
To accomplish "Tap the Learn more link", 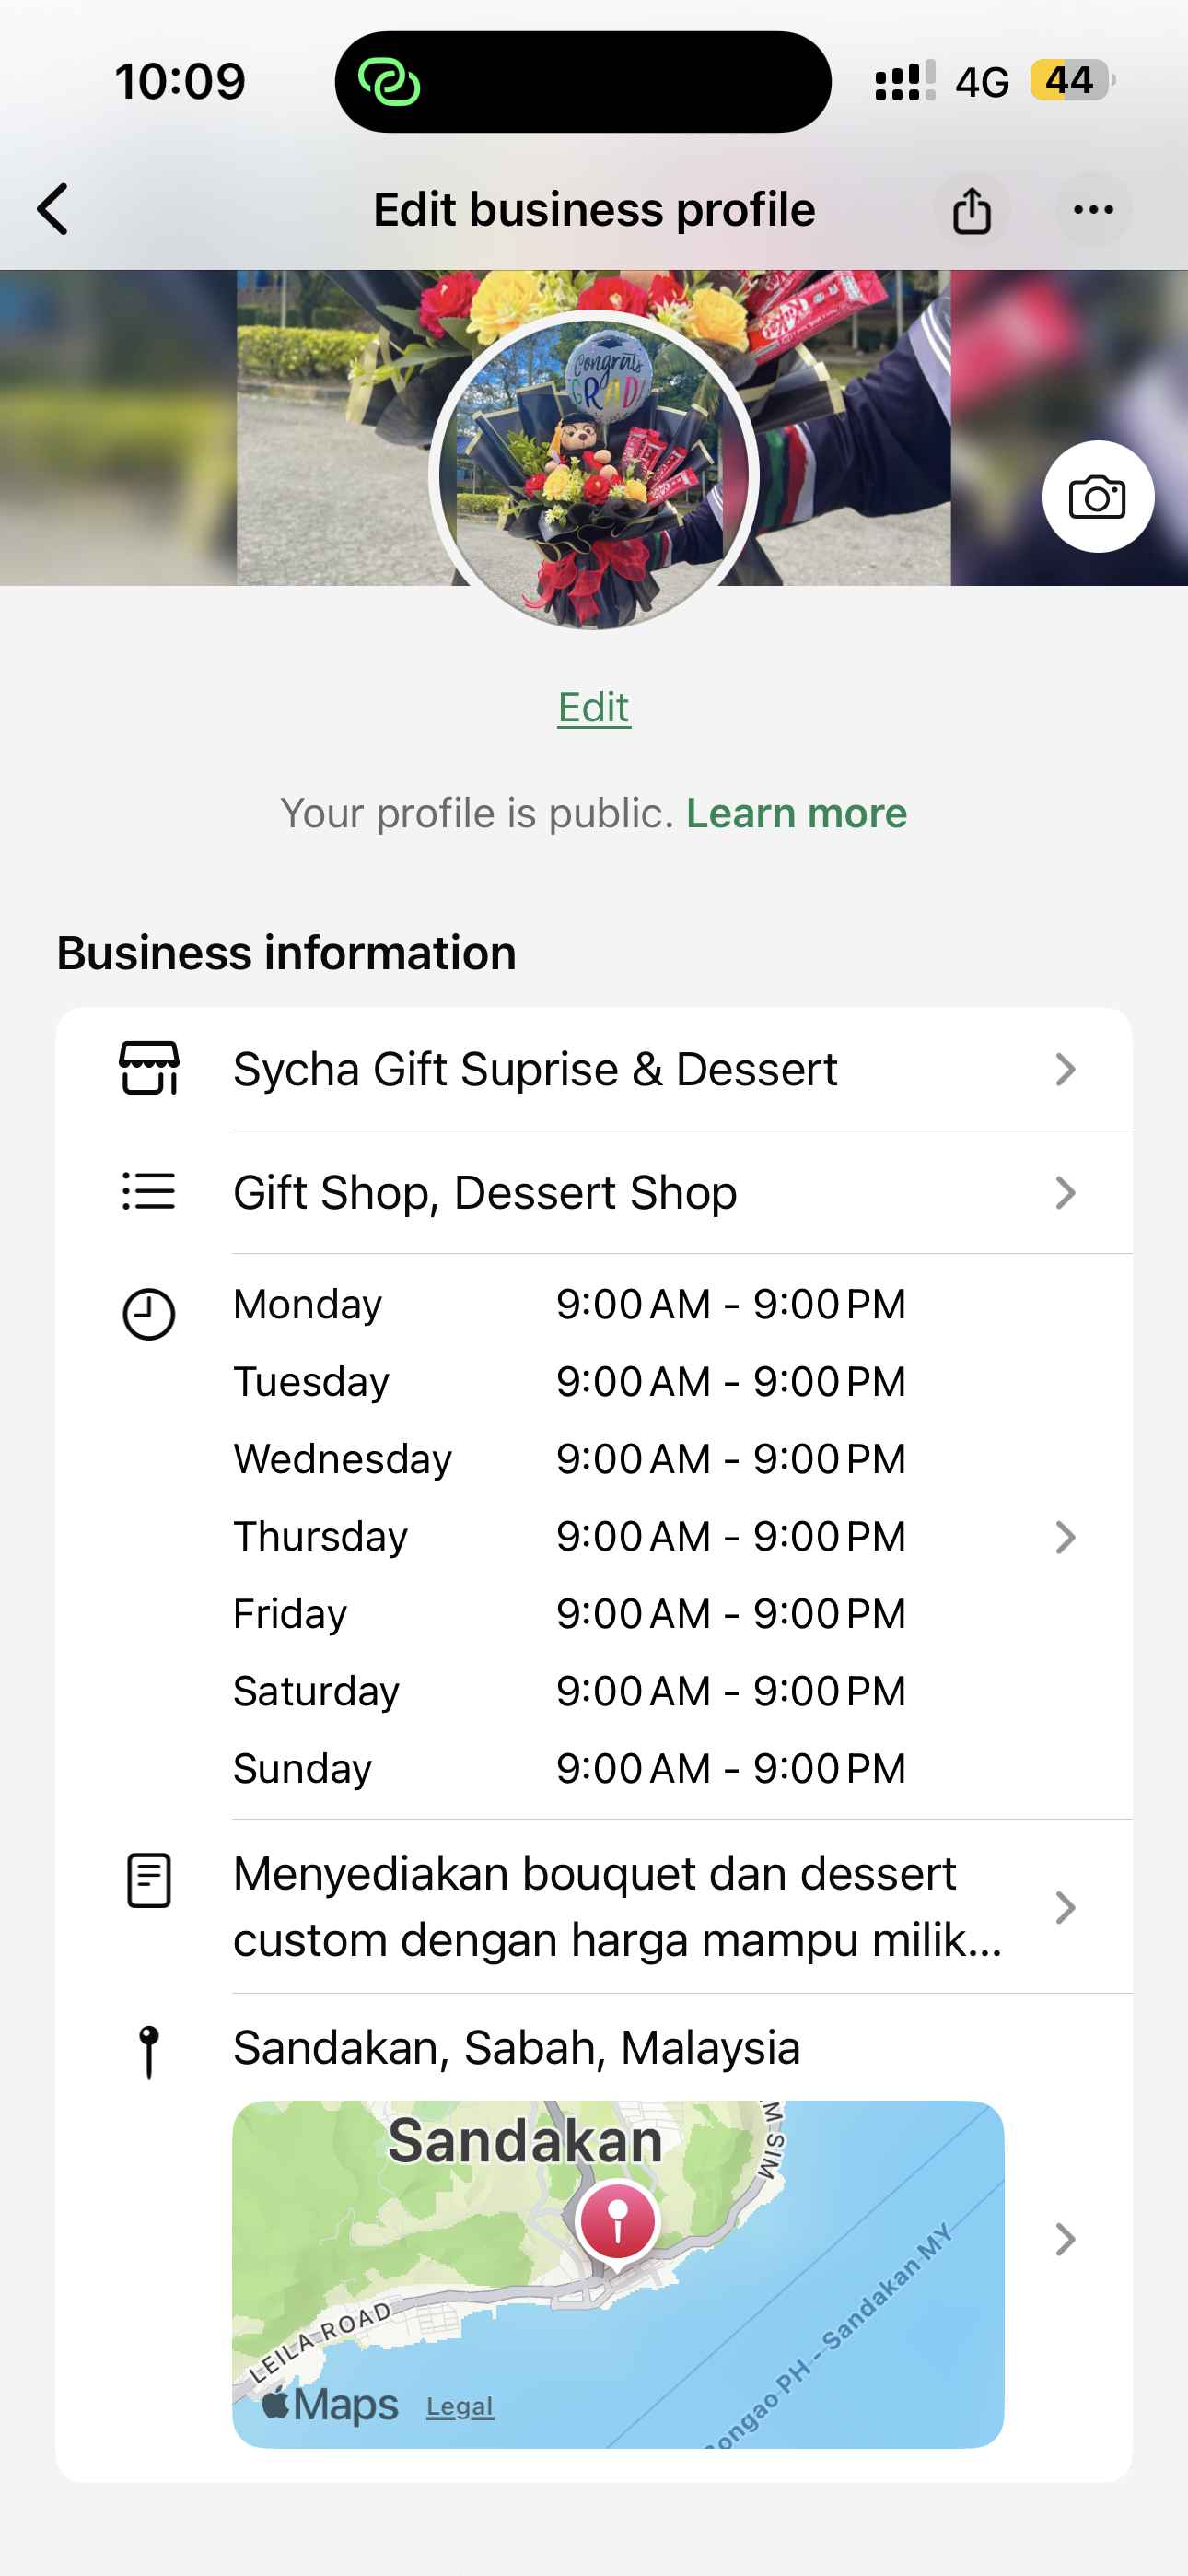I will point(796,813).
